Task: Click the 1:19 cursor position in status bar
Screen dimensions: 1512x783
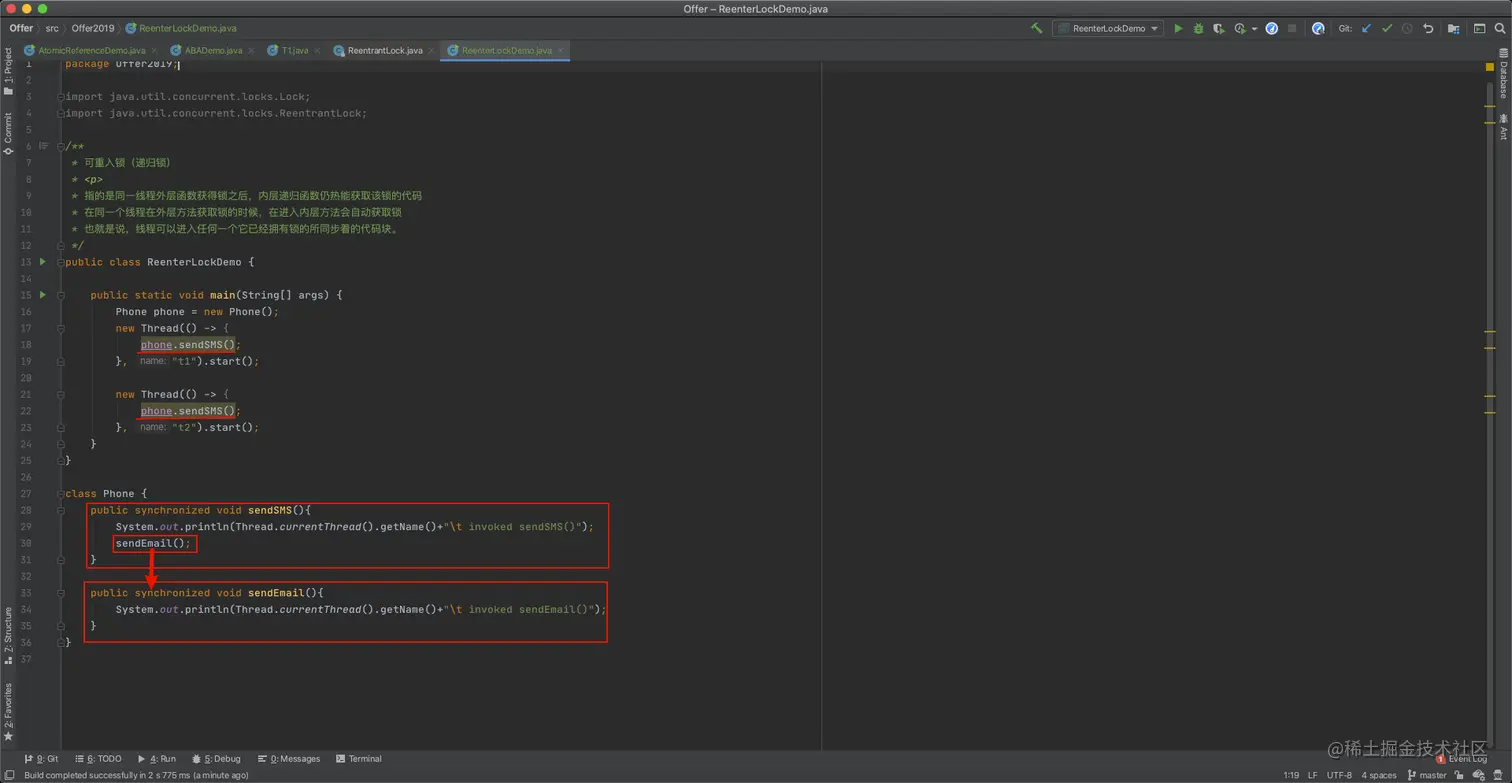Action: point(1290,775)
